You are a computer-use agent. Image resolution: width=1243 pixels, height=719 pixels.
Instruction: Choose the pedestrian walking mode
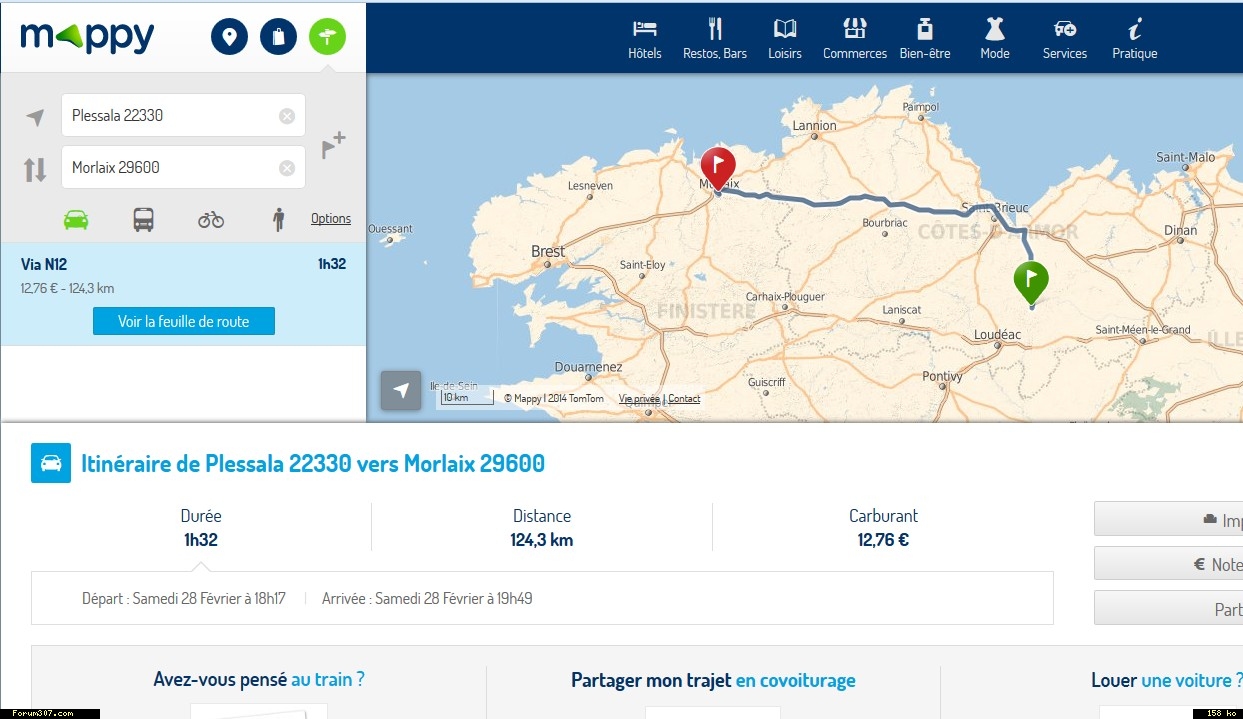pos(279,220)
